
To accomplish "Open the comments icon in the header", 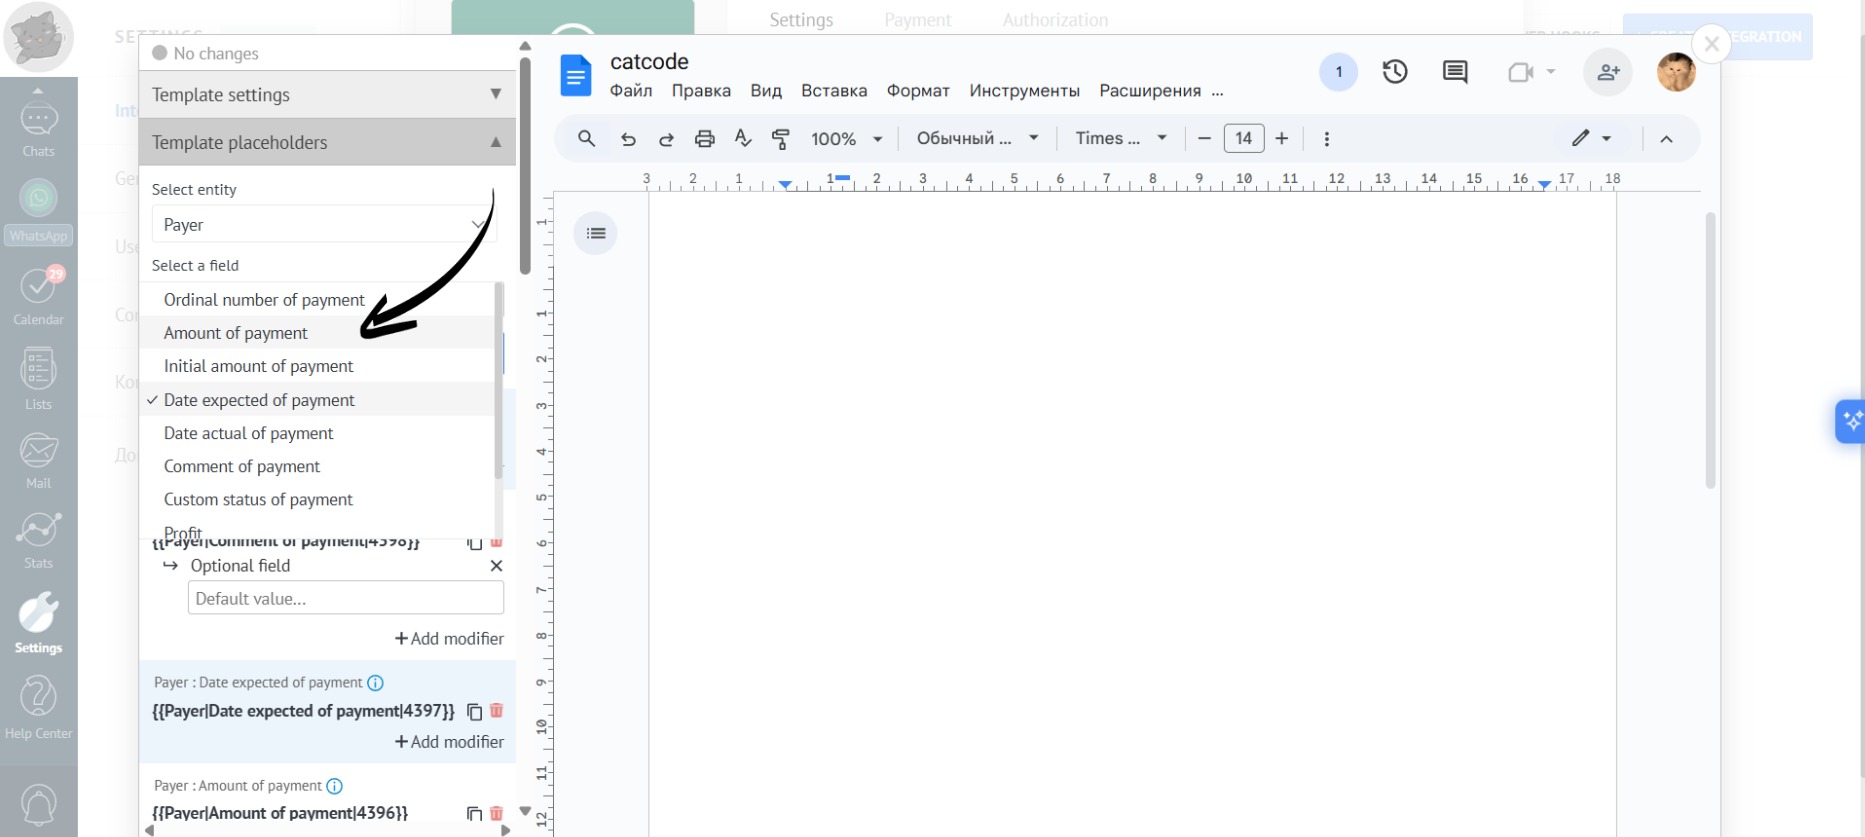I will [x=1455, y=72].
